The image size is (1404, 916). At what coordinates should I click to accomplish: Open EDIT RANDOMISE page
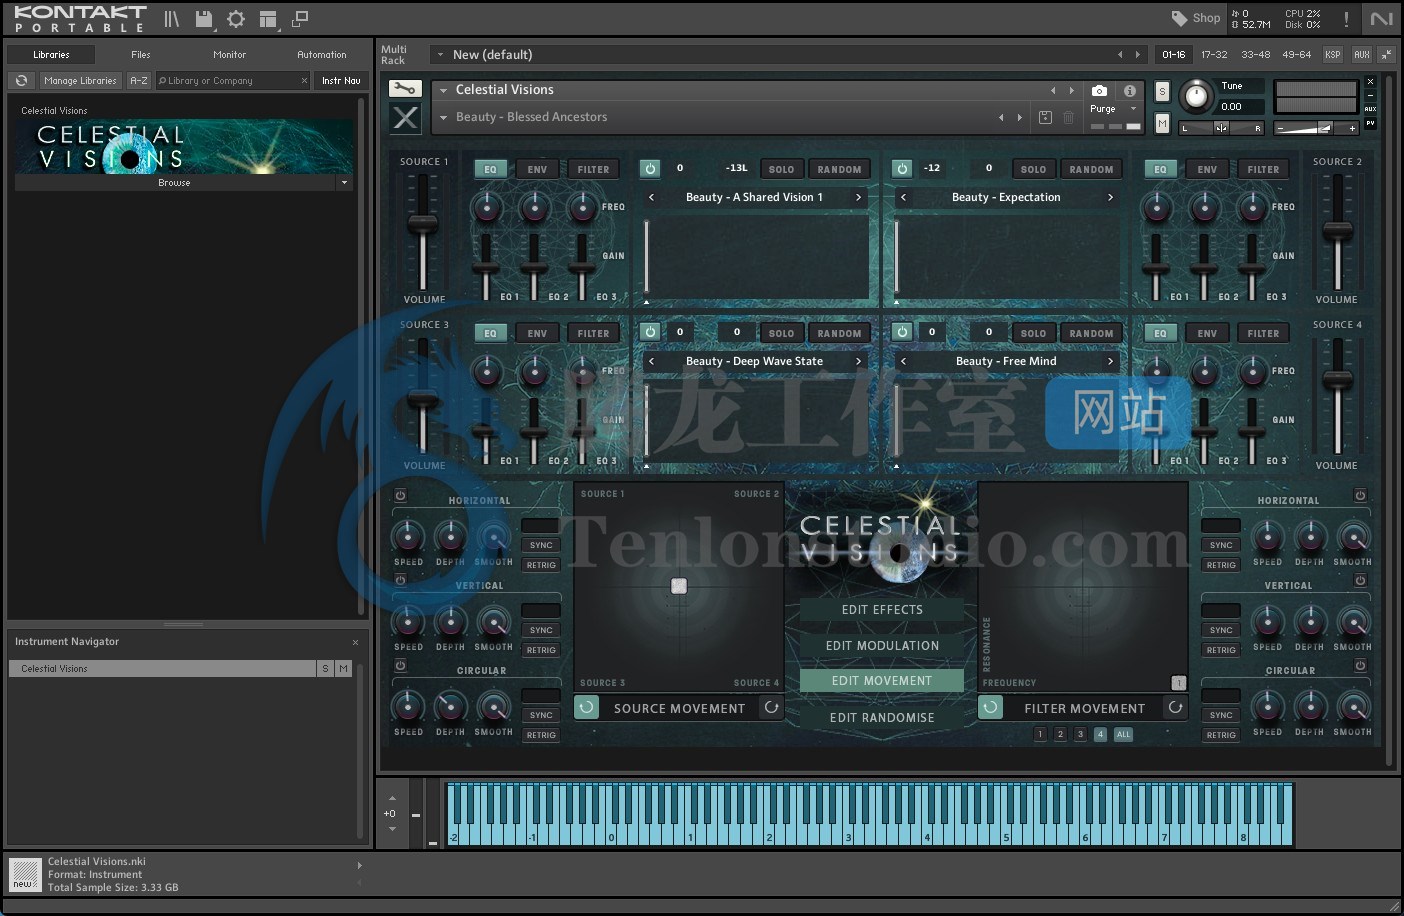[x=882, y=717]
